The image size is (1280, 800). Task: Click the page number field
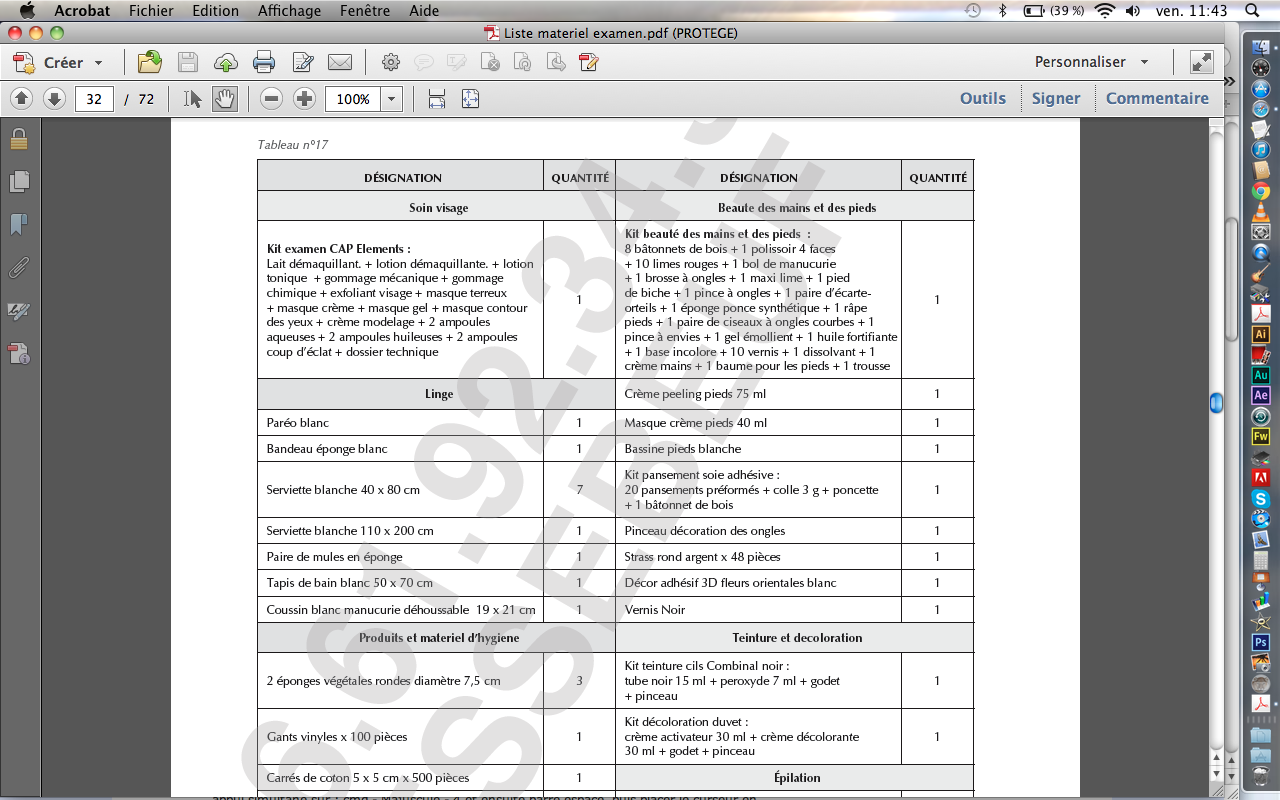pyautogui.click(x=94, y=99)
